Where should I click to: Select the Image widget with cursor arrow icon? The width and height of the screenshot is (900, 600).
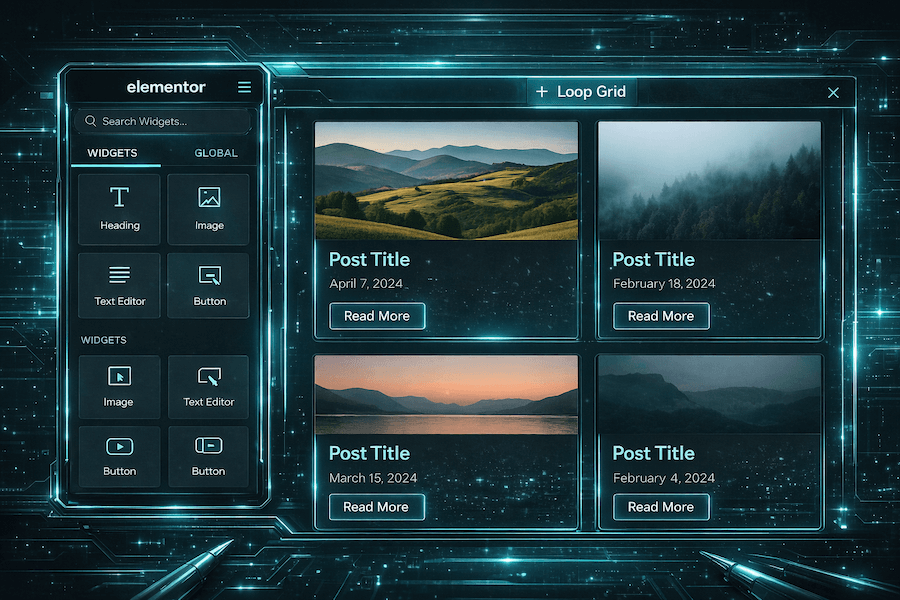coord(119,387)
